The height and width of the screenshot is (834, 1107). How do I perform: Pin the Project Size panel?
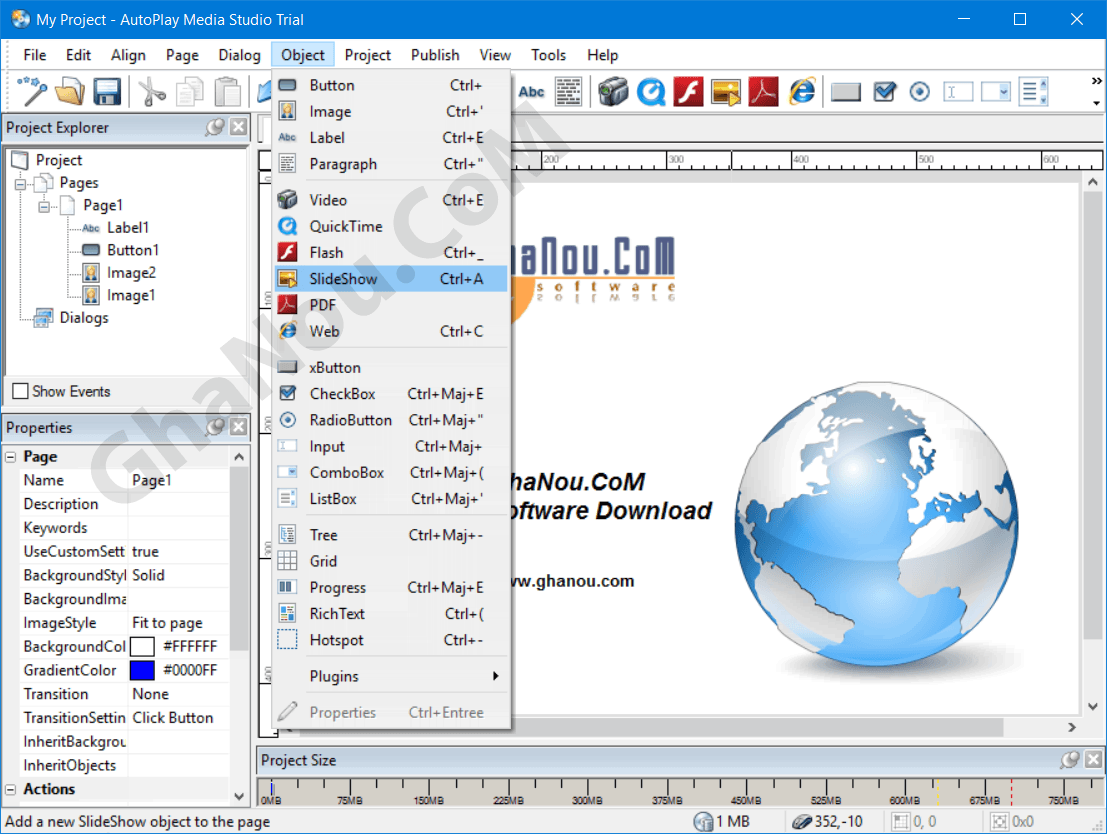(1070, 760)
